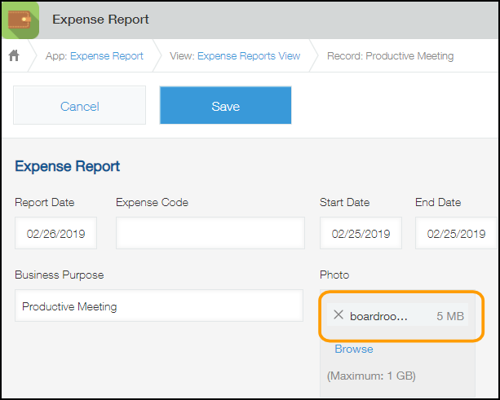This screenshot has width=500, height=400.
Task: Click the Expense Code label
Action: click(x=152, y=202)
